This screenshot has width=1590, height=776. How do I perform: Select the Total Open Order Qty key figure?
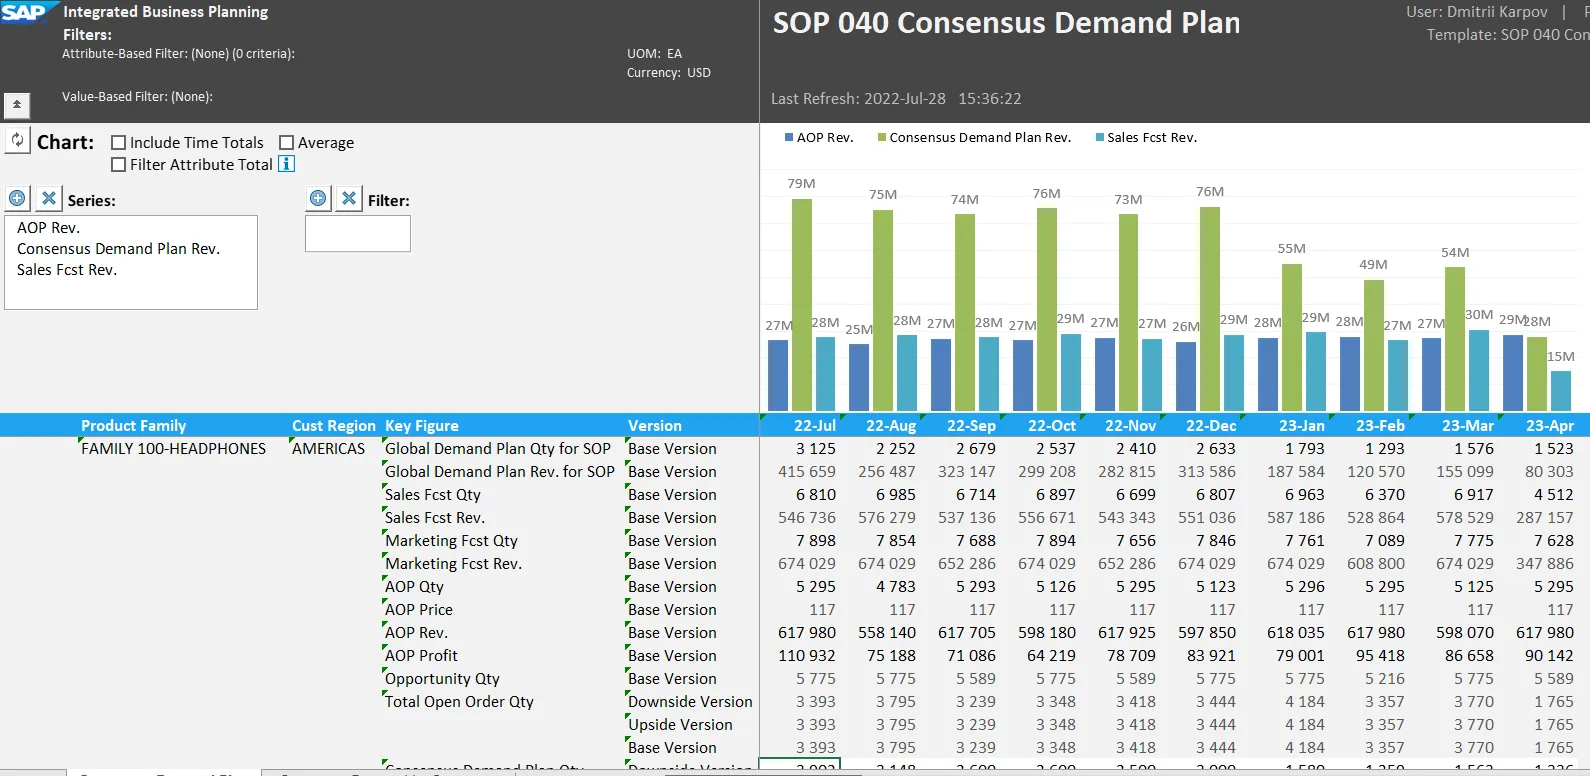click(x=459, y=702)
